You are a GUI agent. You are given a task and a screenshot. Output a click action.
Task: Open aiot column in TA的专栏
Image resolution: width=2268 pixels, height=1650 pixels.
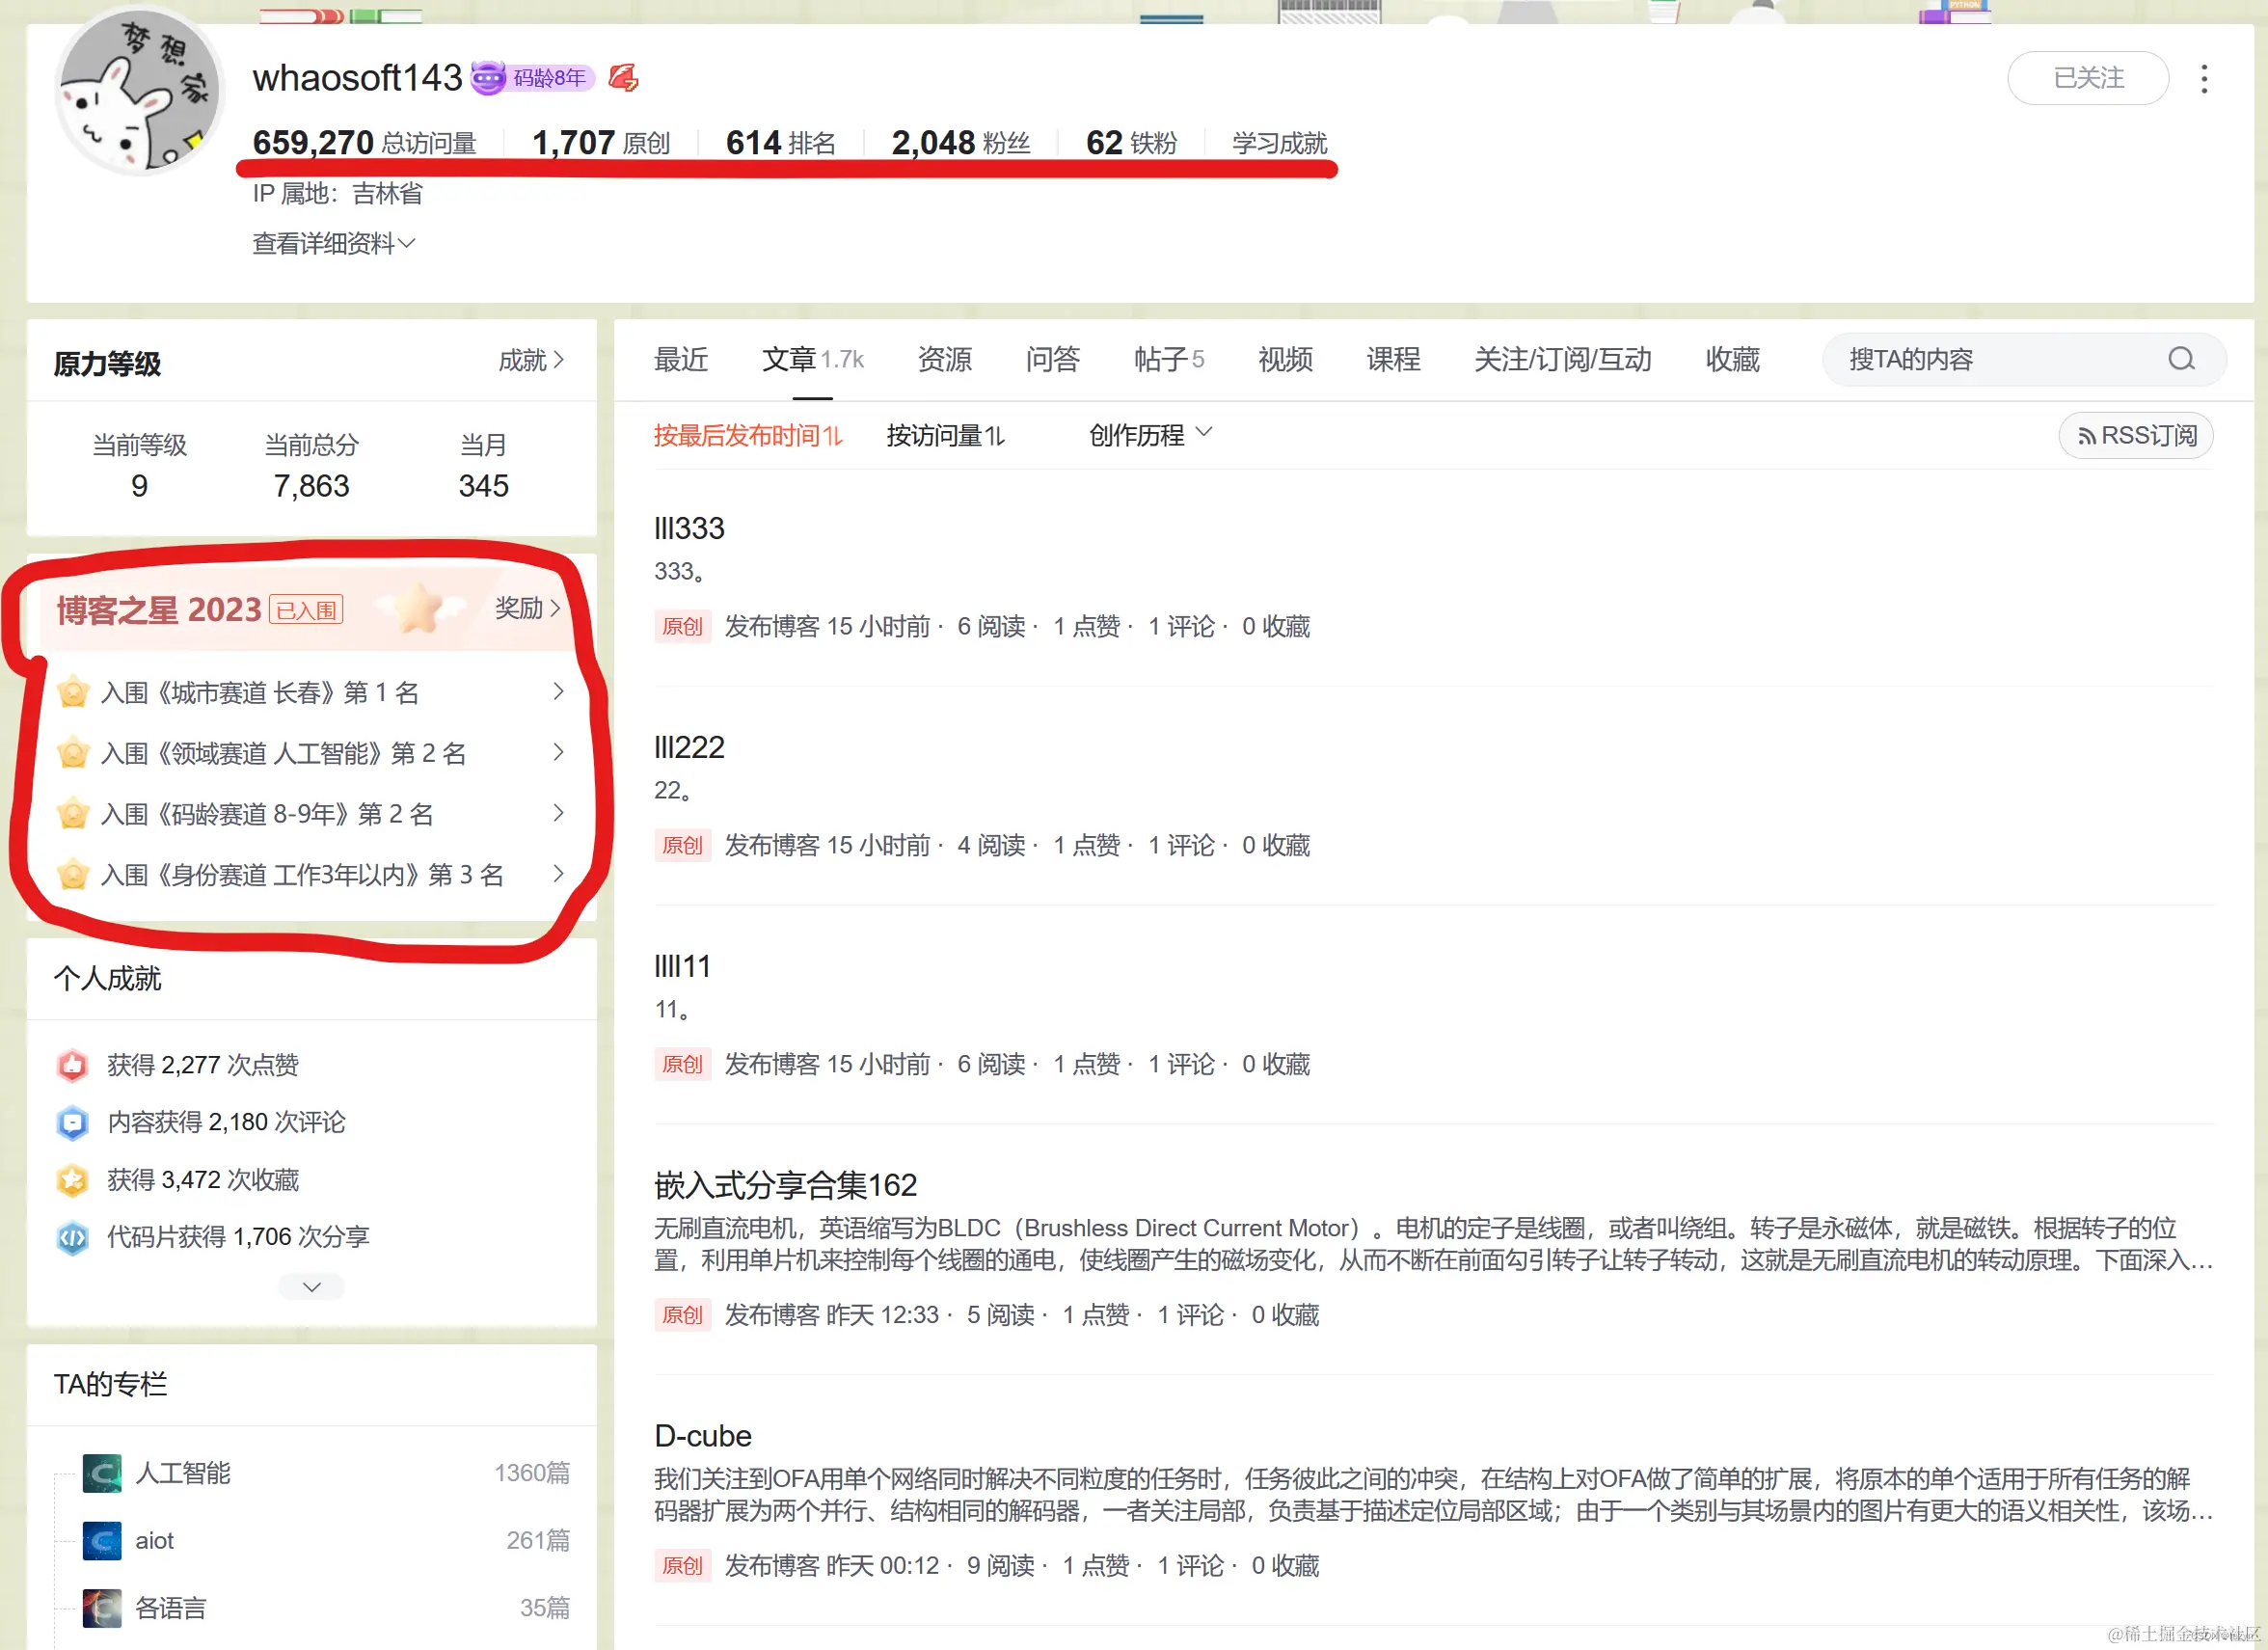[326, 1541]
